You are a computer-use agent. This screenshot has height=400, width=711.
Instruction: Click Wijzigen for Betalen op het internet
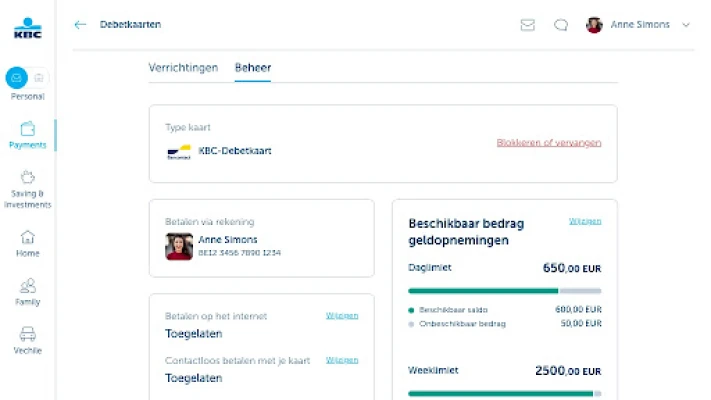(x=342, y=316)
